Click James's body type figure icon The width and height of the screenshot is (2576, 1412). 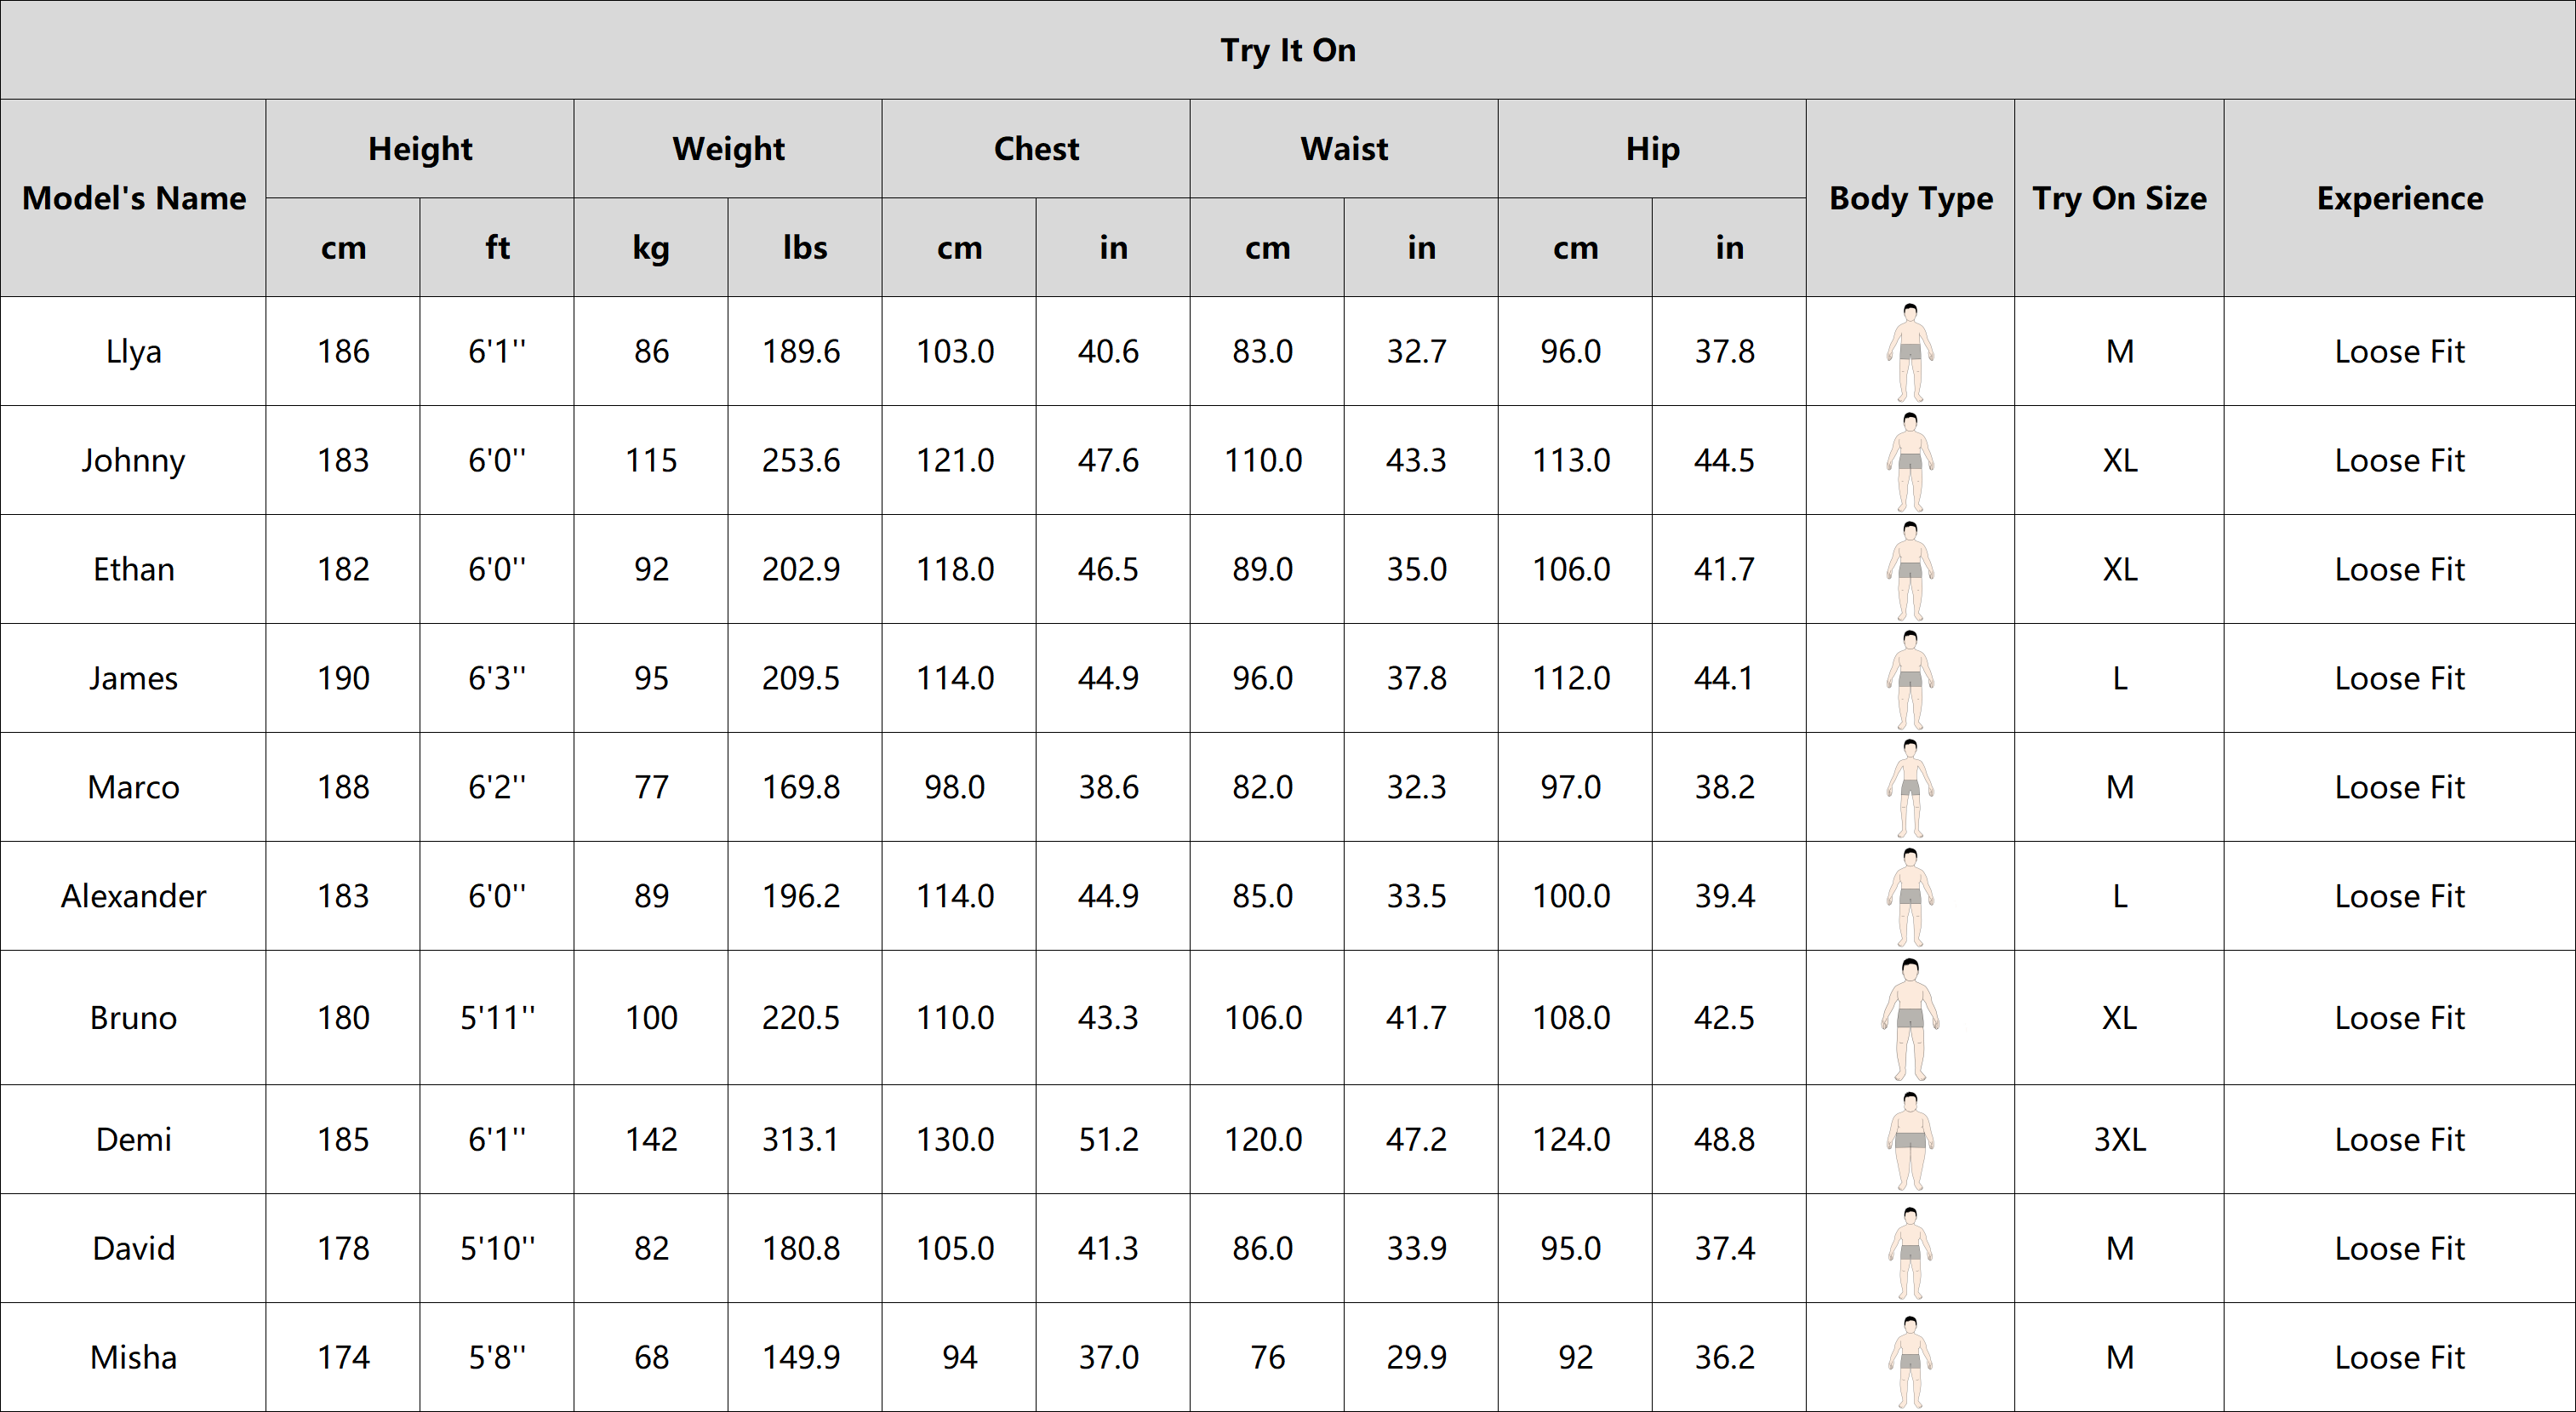1910,679
